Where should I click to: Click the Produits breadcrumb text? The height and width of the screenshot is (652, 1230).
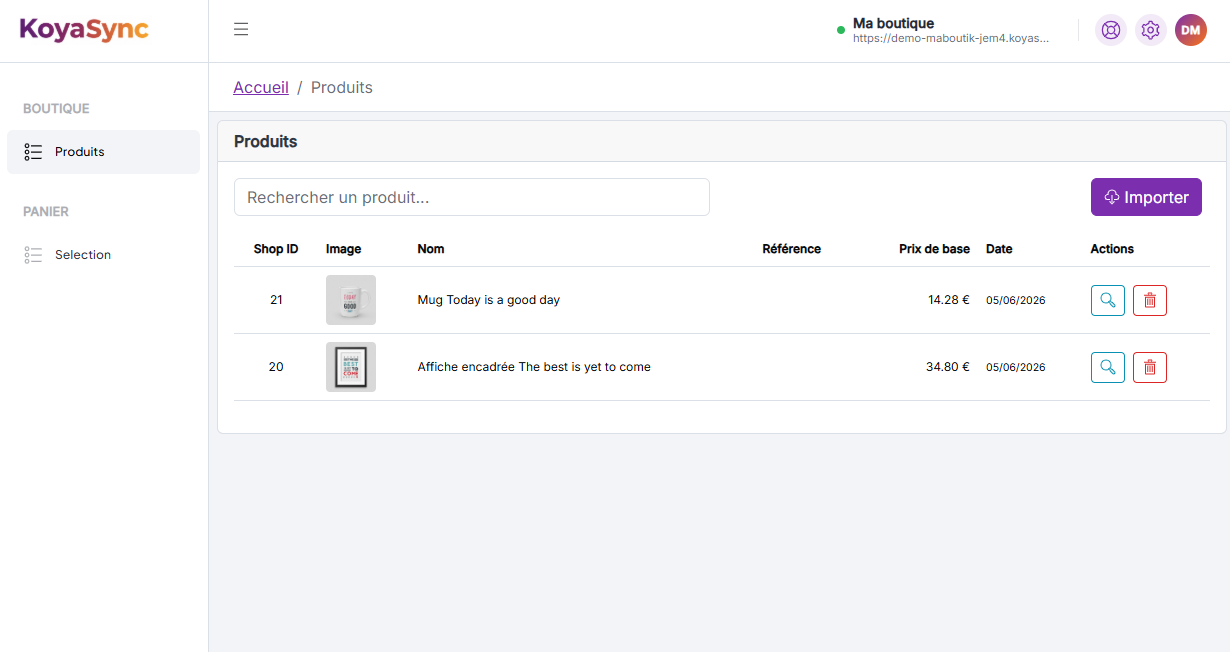(342, 87)
